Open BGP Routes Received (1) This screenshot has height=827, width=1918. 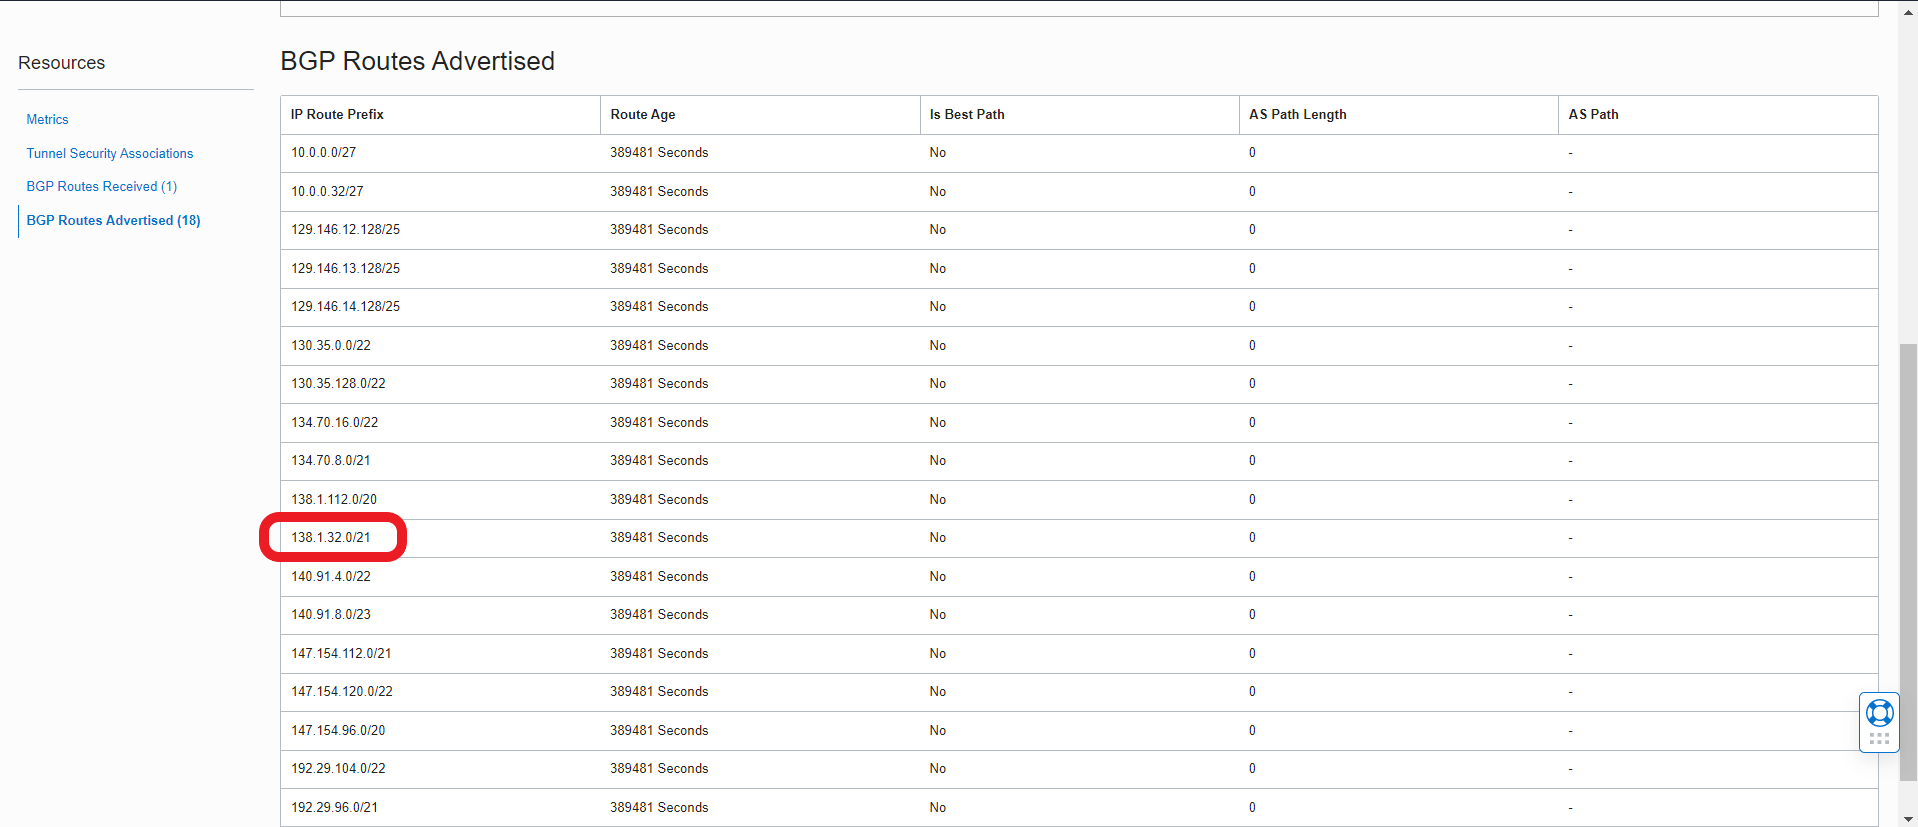click(x=102, y=186)
